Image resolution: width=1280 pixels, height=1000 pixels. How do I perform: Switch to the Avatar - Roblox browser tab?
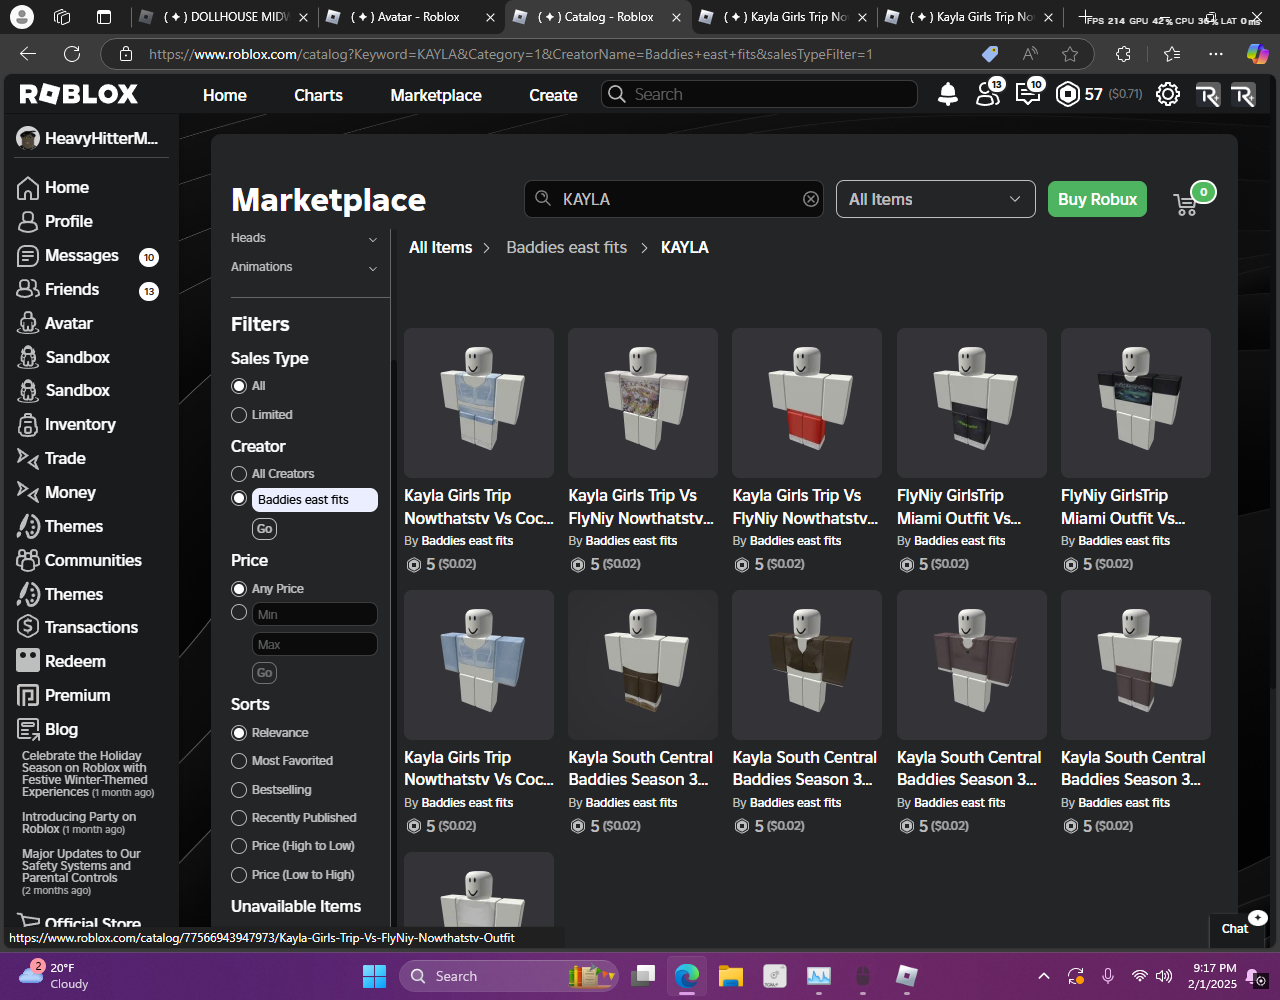click(x=410, y=17)
